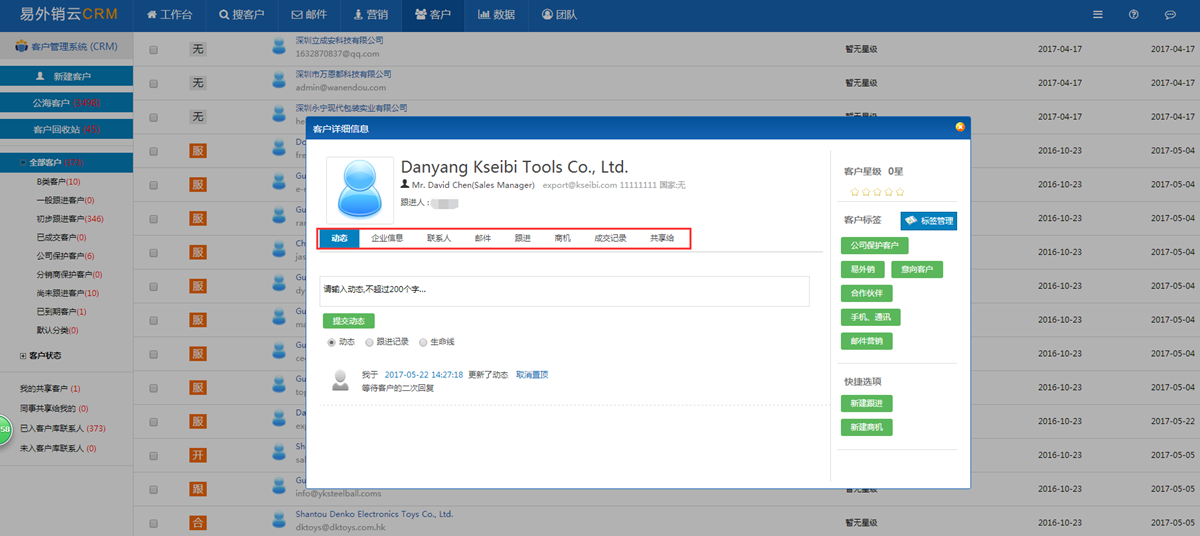Click the 邮件营销 tag
This screenshot has height=536, width=1200.
coord(867,341)
